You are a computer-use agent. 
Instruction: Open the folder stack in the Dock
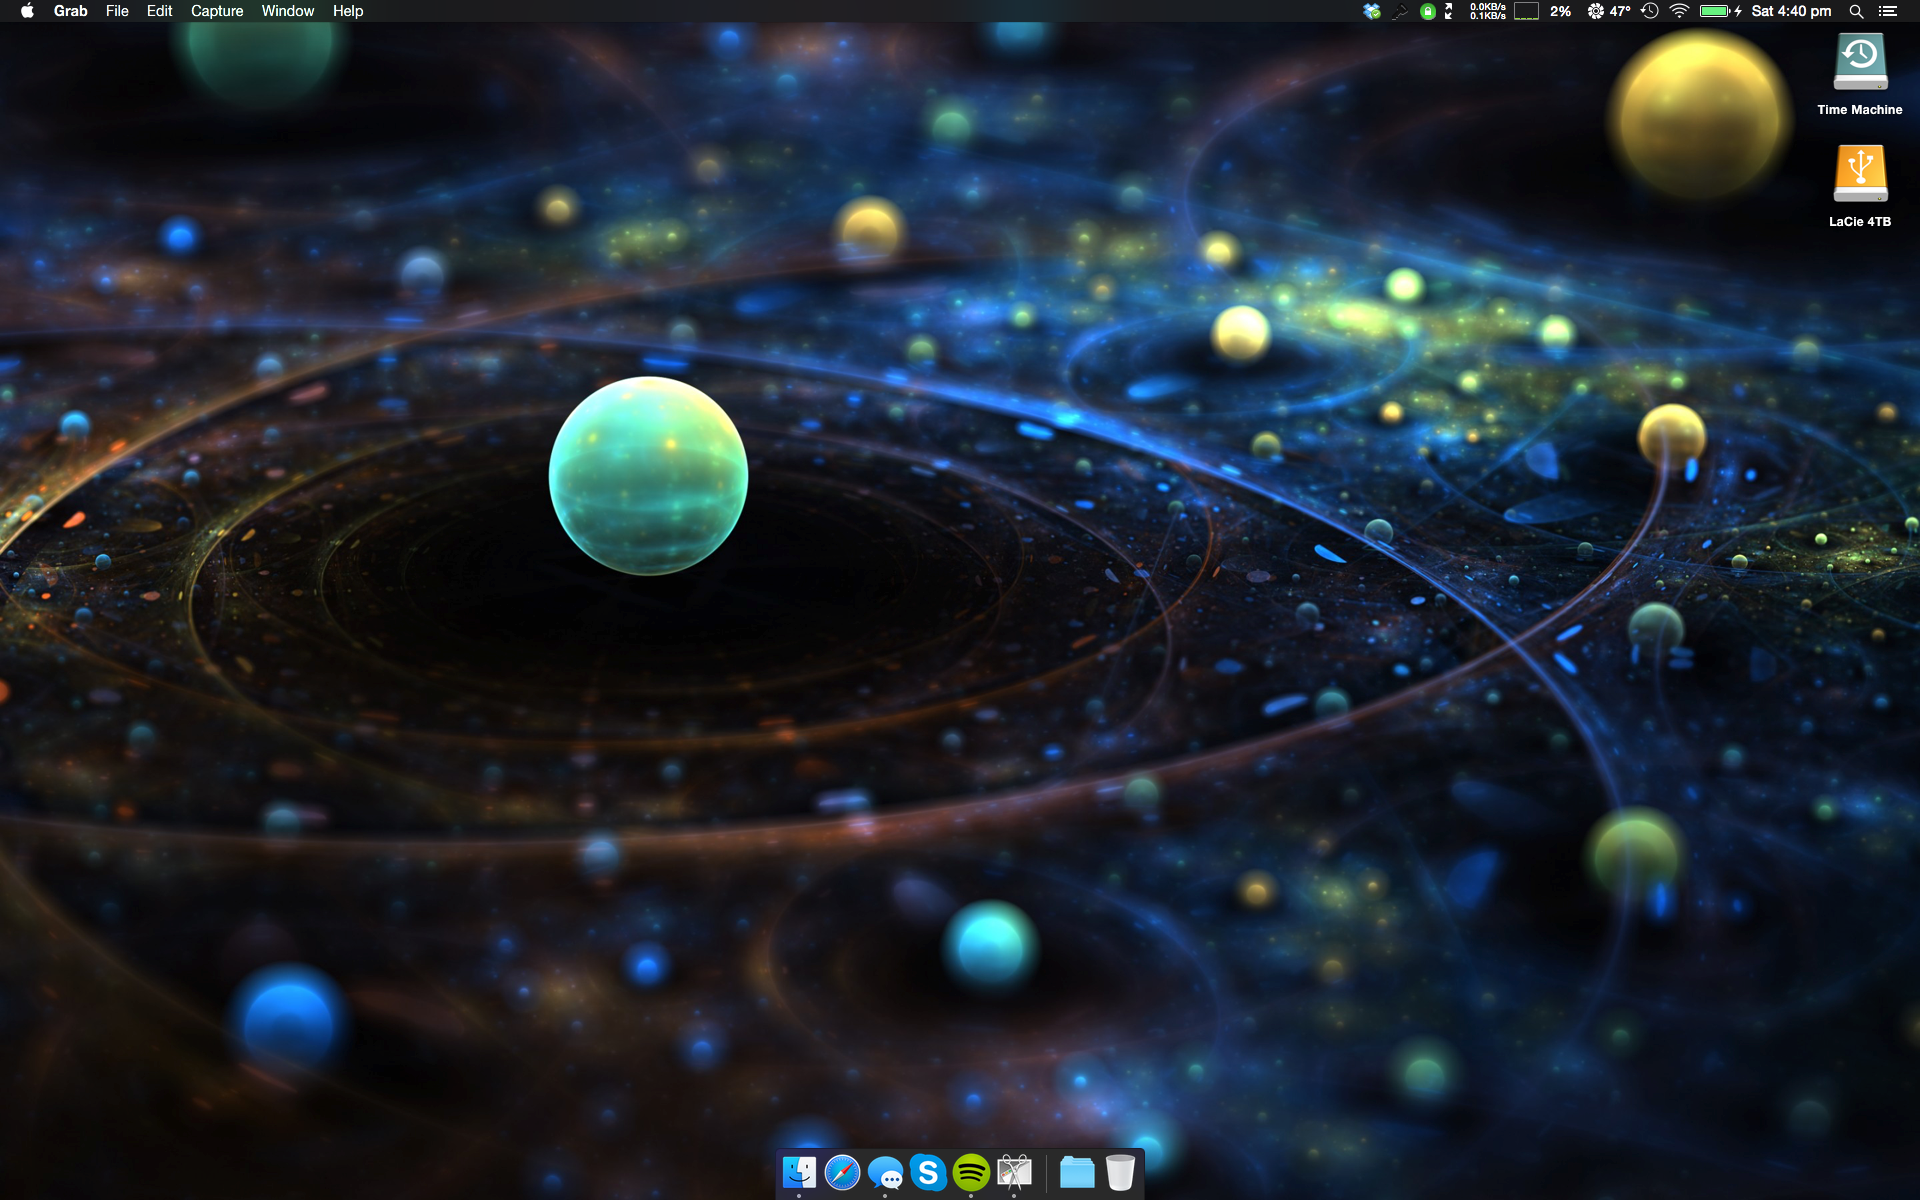point(1077,1172)
